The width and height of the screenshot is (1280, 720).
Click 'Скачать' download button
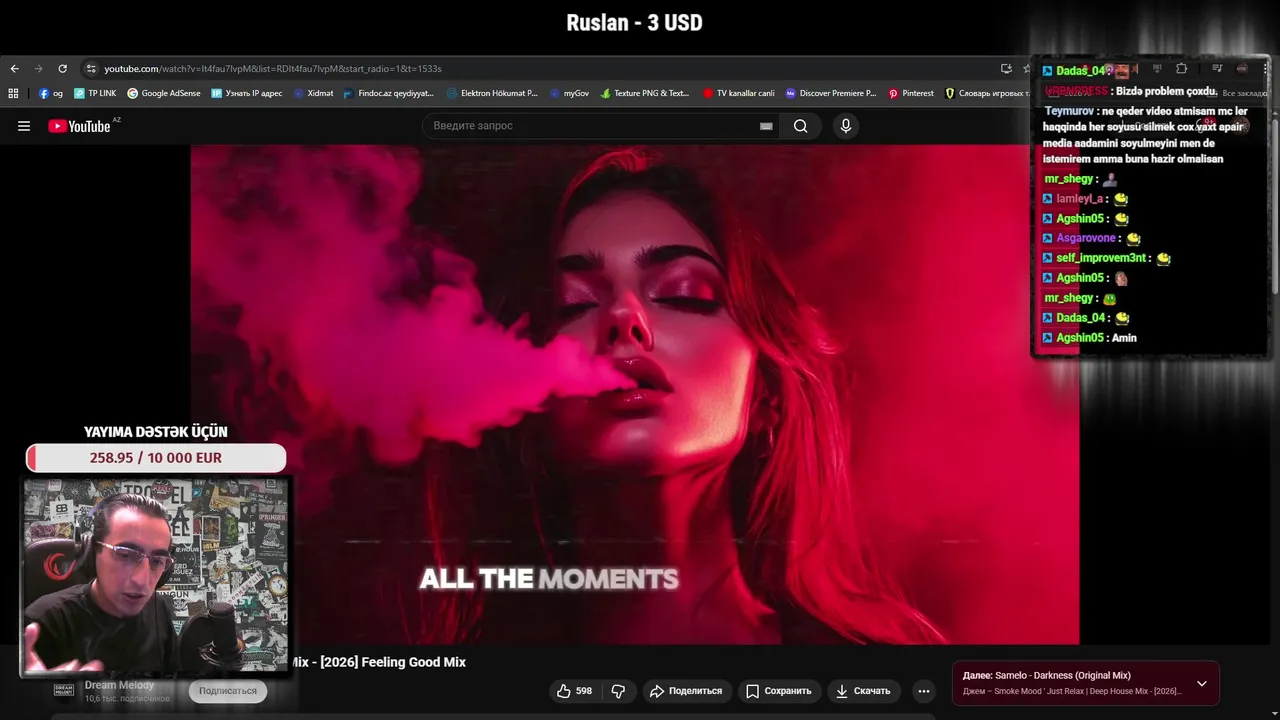pos(863,691)
